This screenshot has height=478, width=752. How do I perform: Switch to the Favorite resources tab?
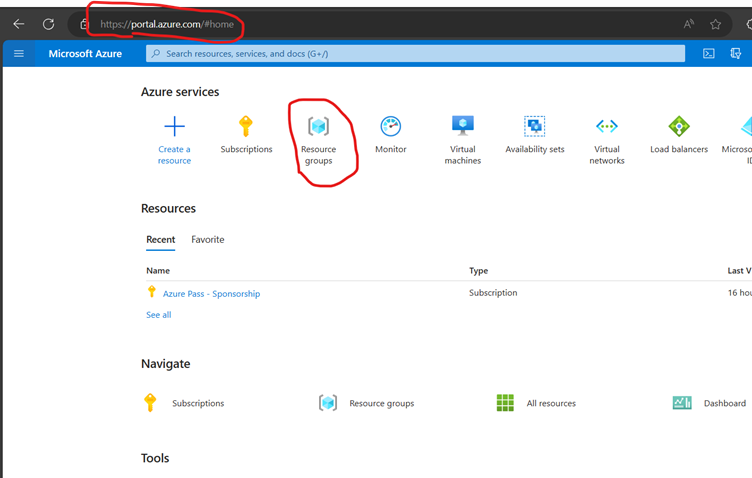pyautogui.click(x=208, y=240)
